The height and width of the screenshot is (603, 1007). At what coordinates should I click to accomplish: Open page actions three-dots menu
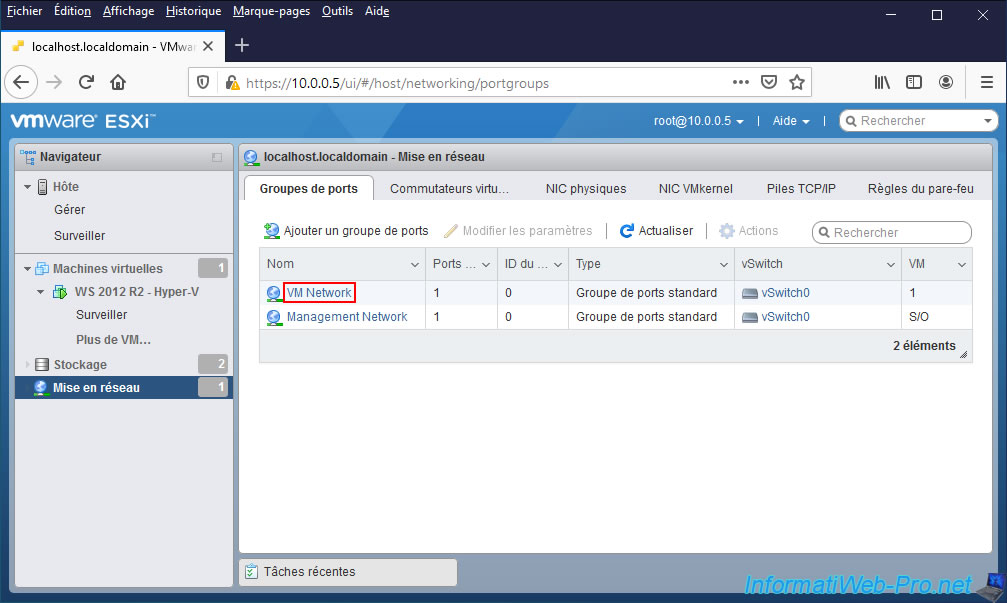740,82
